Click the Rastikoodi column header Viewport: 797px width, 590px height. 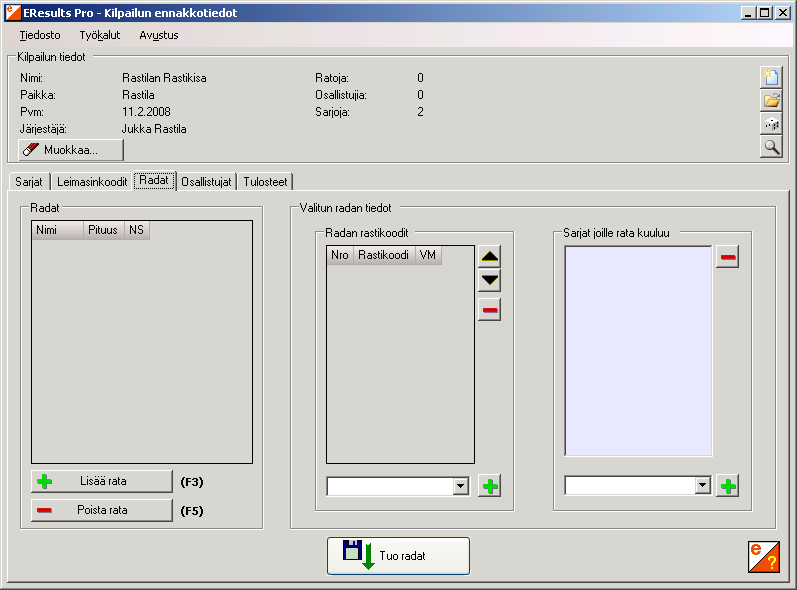tap(384, 255)
